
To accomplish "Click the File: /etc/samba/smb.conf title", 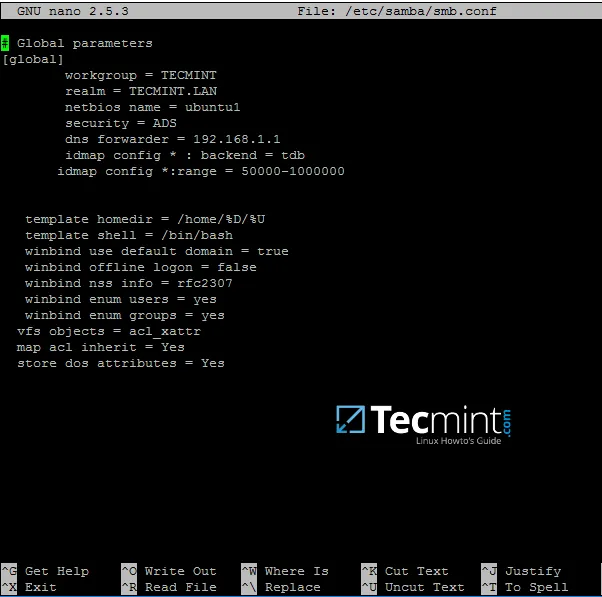I will point(397,11).
